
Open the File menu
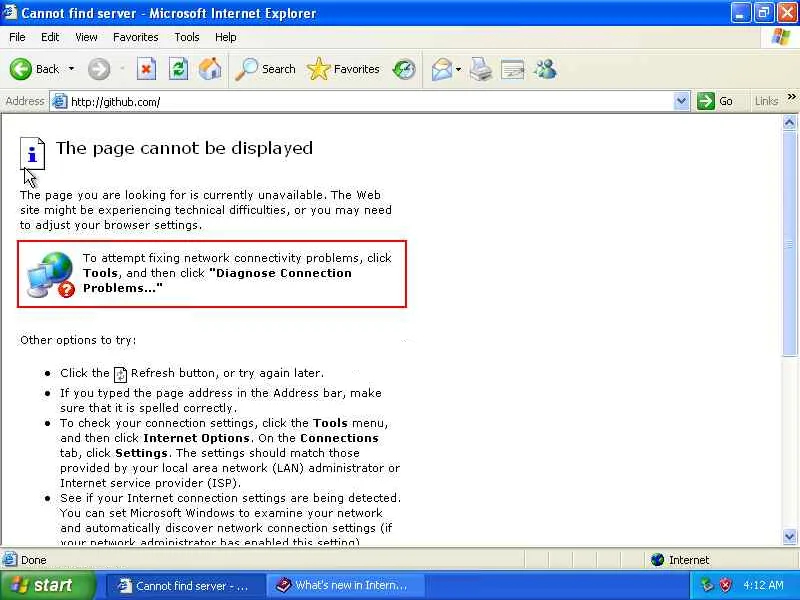17,37
